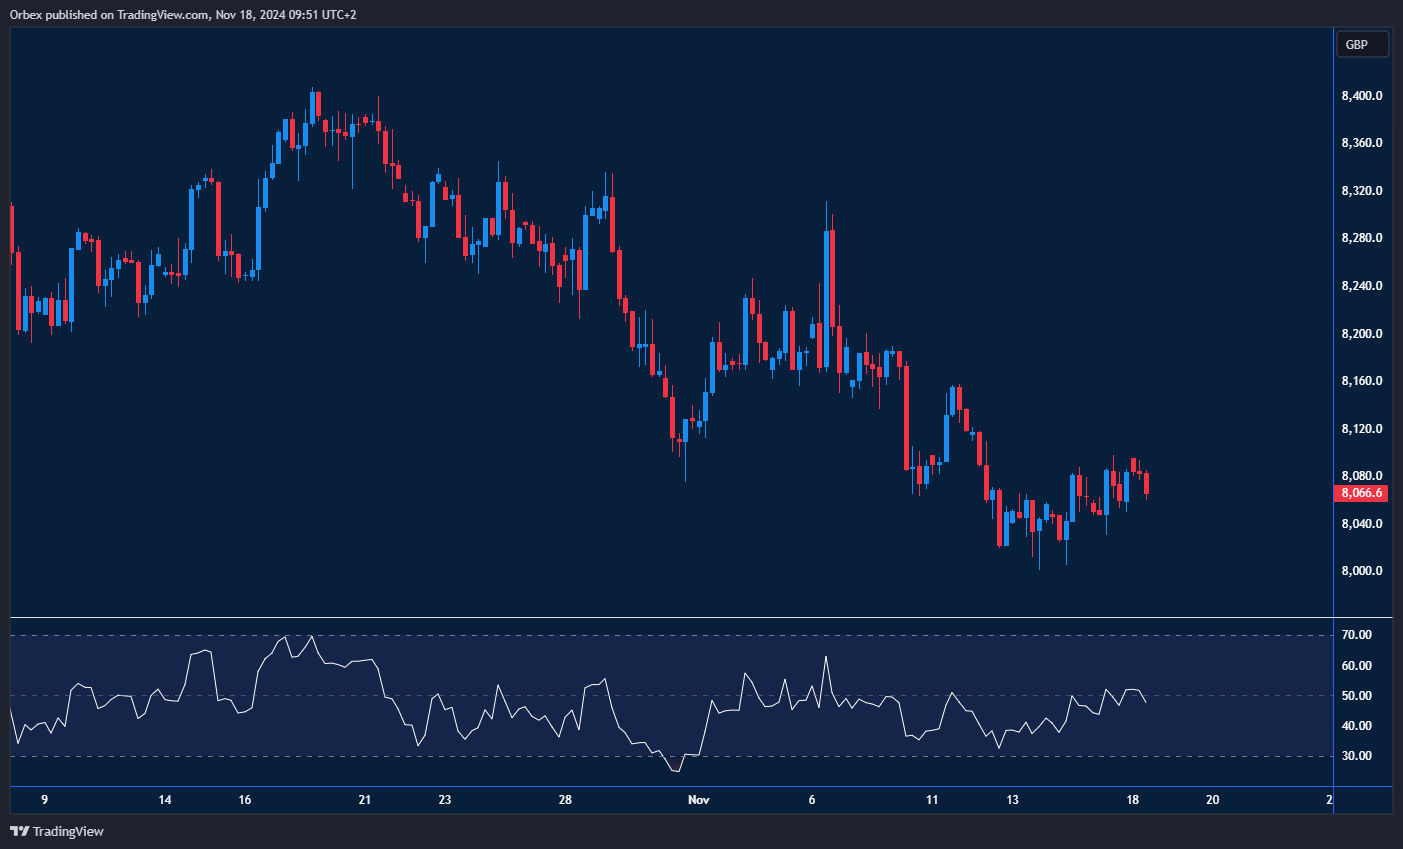This screenshot has height=849, width=1403.
Task: Click the red 8,066.6 current price label
Action: click(1361, 493)
